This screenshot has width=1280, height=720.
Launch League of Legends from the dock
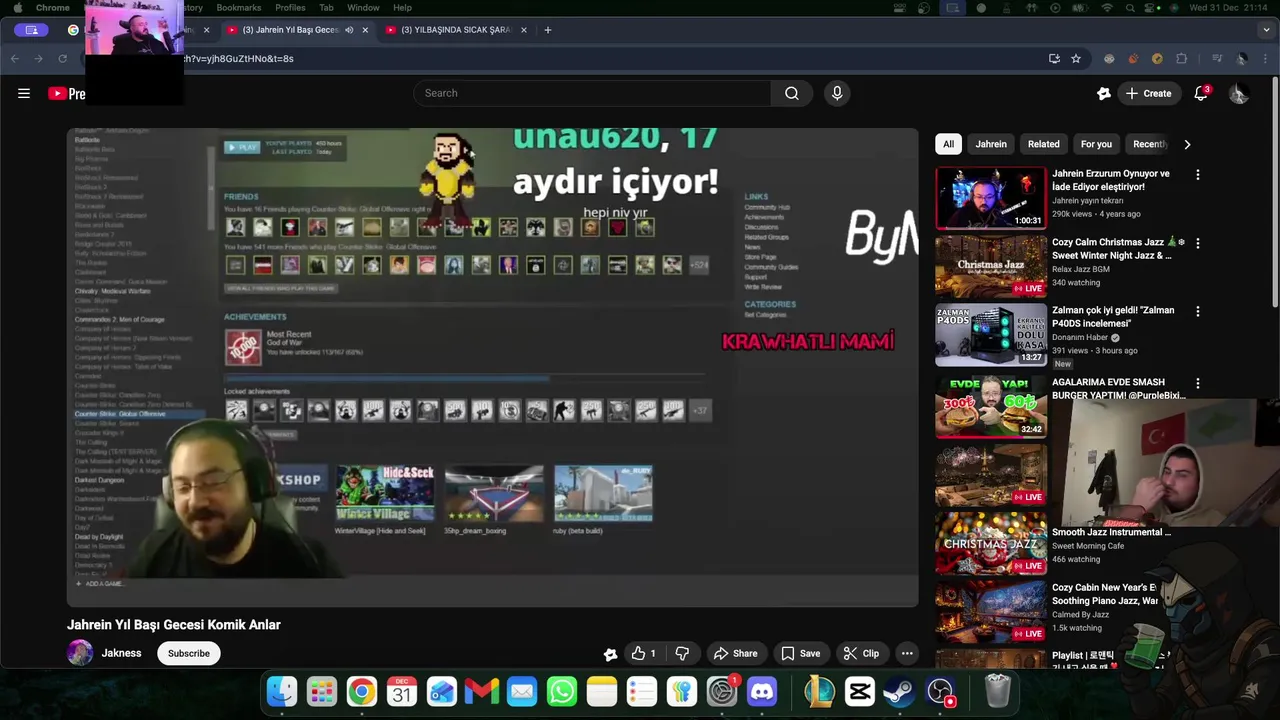coord(819,691)
